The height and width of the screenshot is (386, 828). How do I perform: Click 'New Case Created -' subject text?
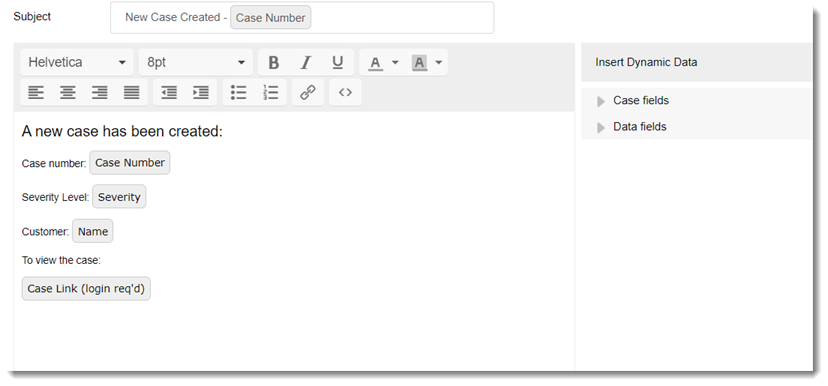(176, 17)
